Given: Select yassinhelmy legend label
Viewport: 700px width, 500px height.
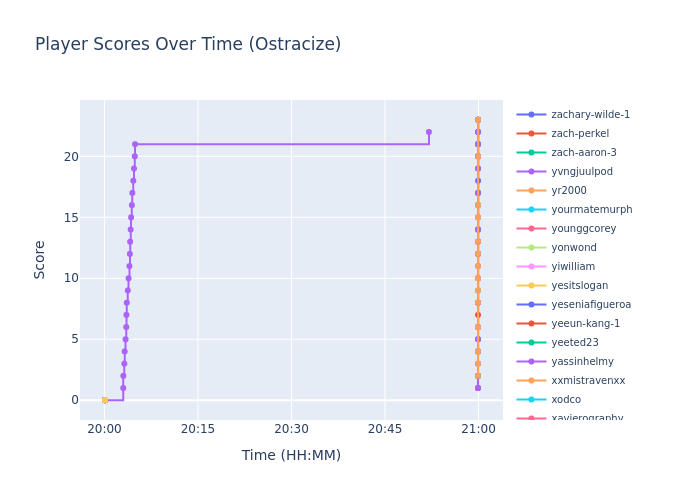Looking at the screenshot, I should pos(582,362).
